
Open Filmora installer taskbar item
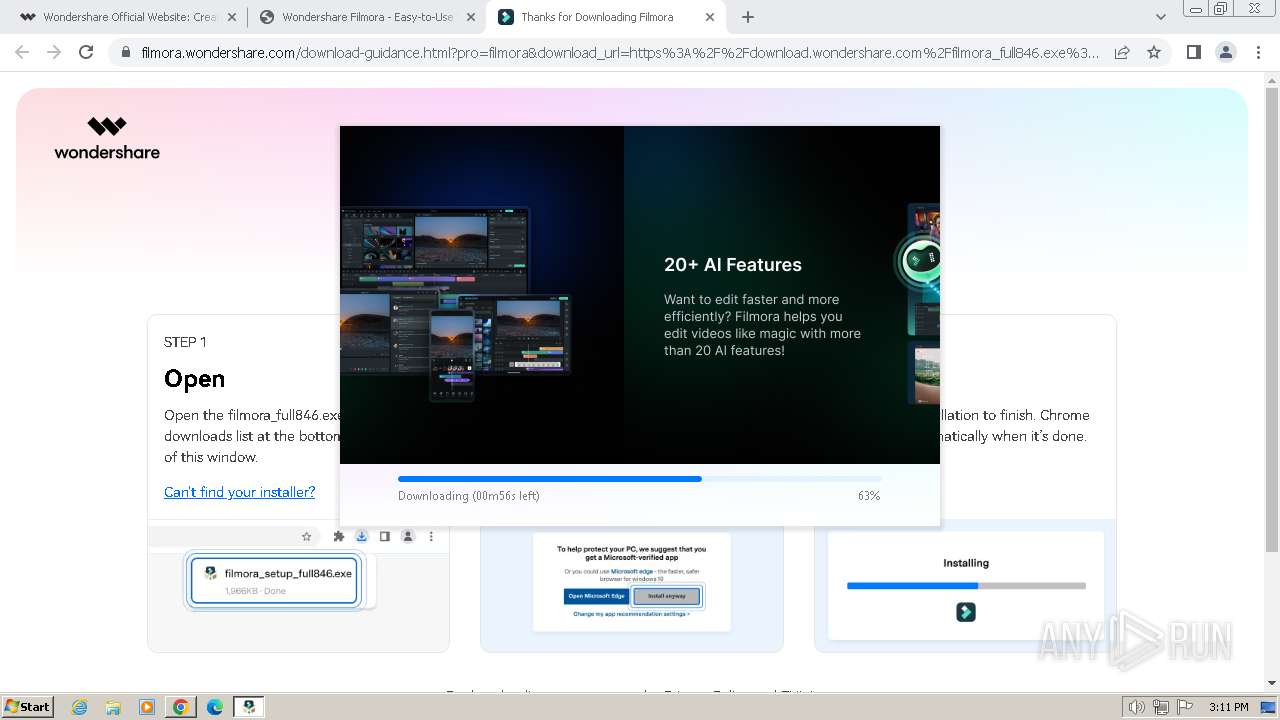(249, 707)
